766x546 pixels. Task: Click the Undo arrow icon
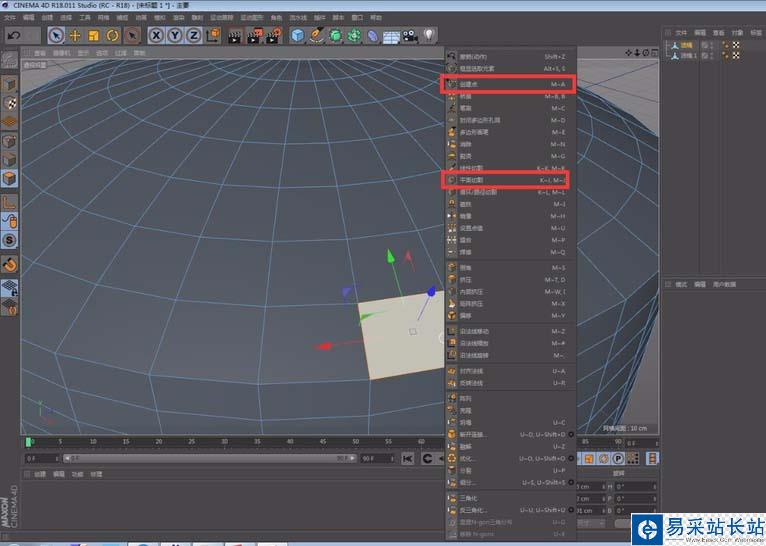[x=14, y=35]
